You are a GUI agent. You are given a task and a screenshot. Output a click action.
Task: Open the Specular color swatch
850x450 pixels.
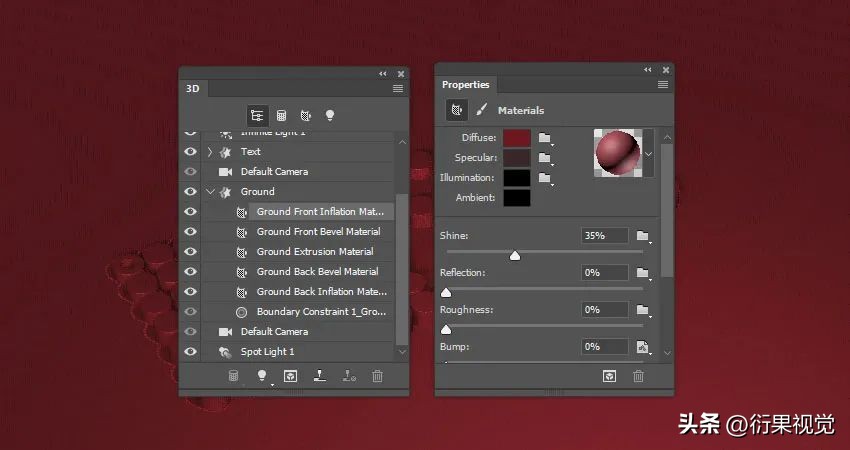tap(517, 158)
